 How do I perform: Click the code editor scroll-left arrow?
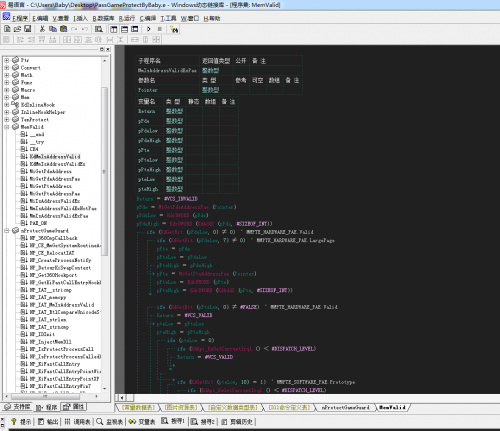(122, 397)
